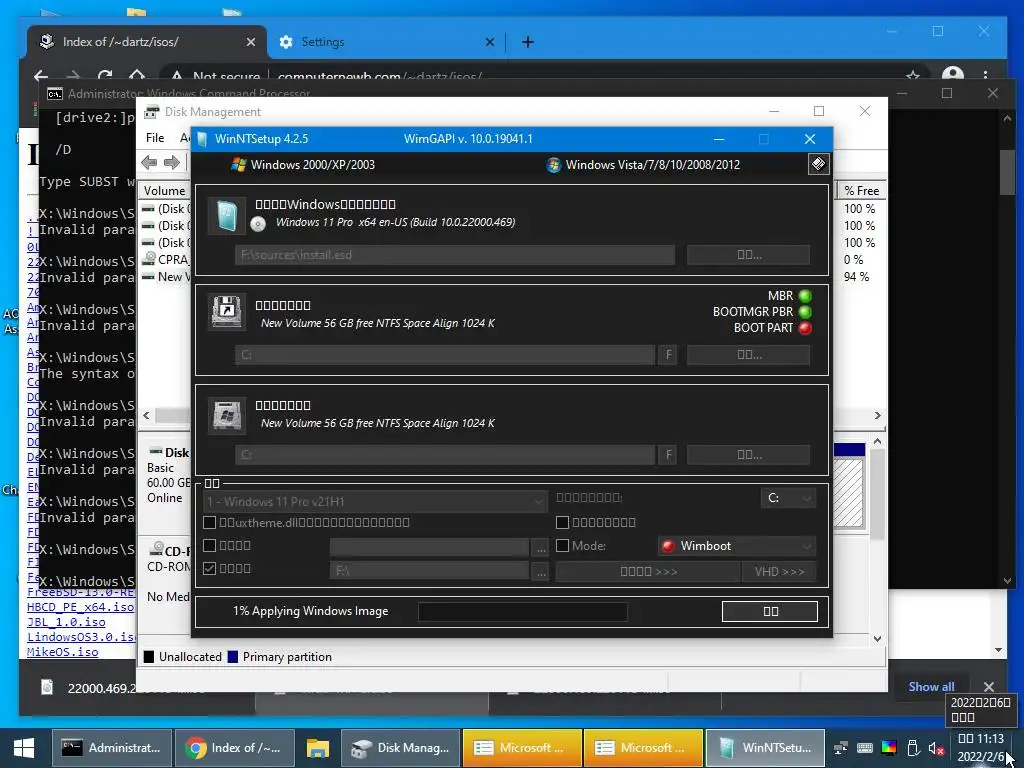Click the BOOT PART red status light
Image resolution: width=1024 pixels, height=768 pixels.
(805, 328)
